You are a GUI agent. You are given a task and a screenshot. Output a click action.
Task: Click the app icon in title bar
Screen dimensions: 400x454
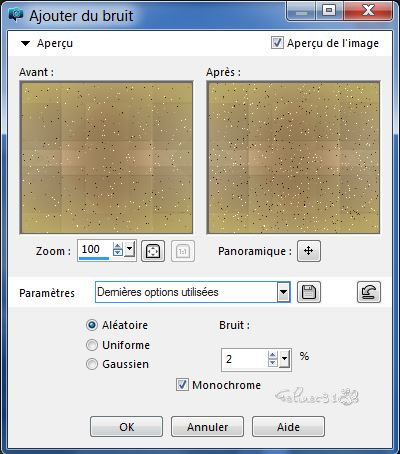15,15
